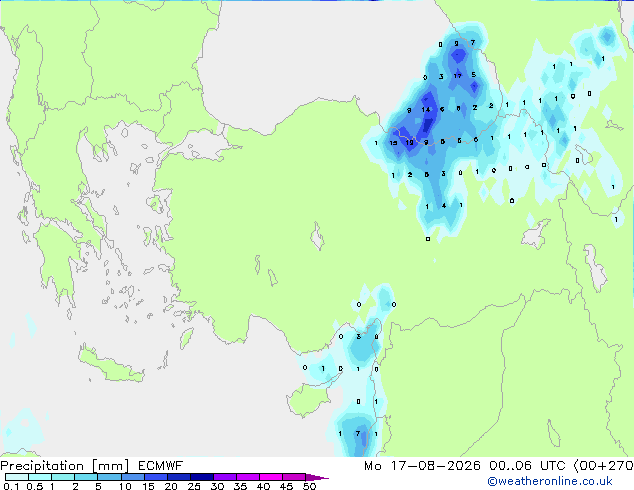The image size is (634, 490).
Task: Click the '0.1' legend scale label
Action: tap(11, 486)
